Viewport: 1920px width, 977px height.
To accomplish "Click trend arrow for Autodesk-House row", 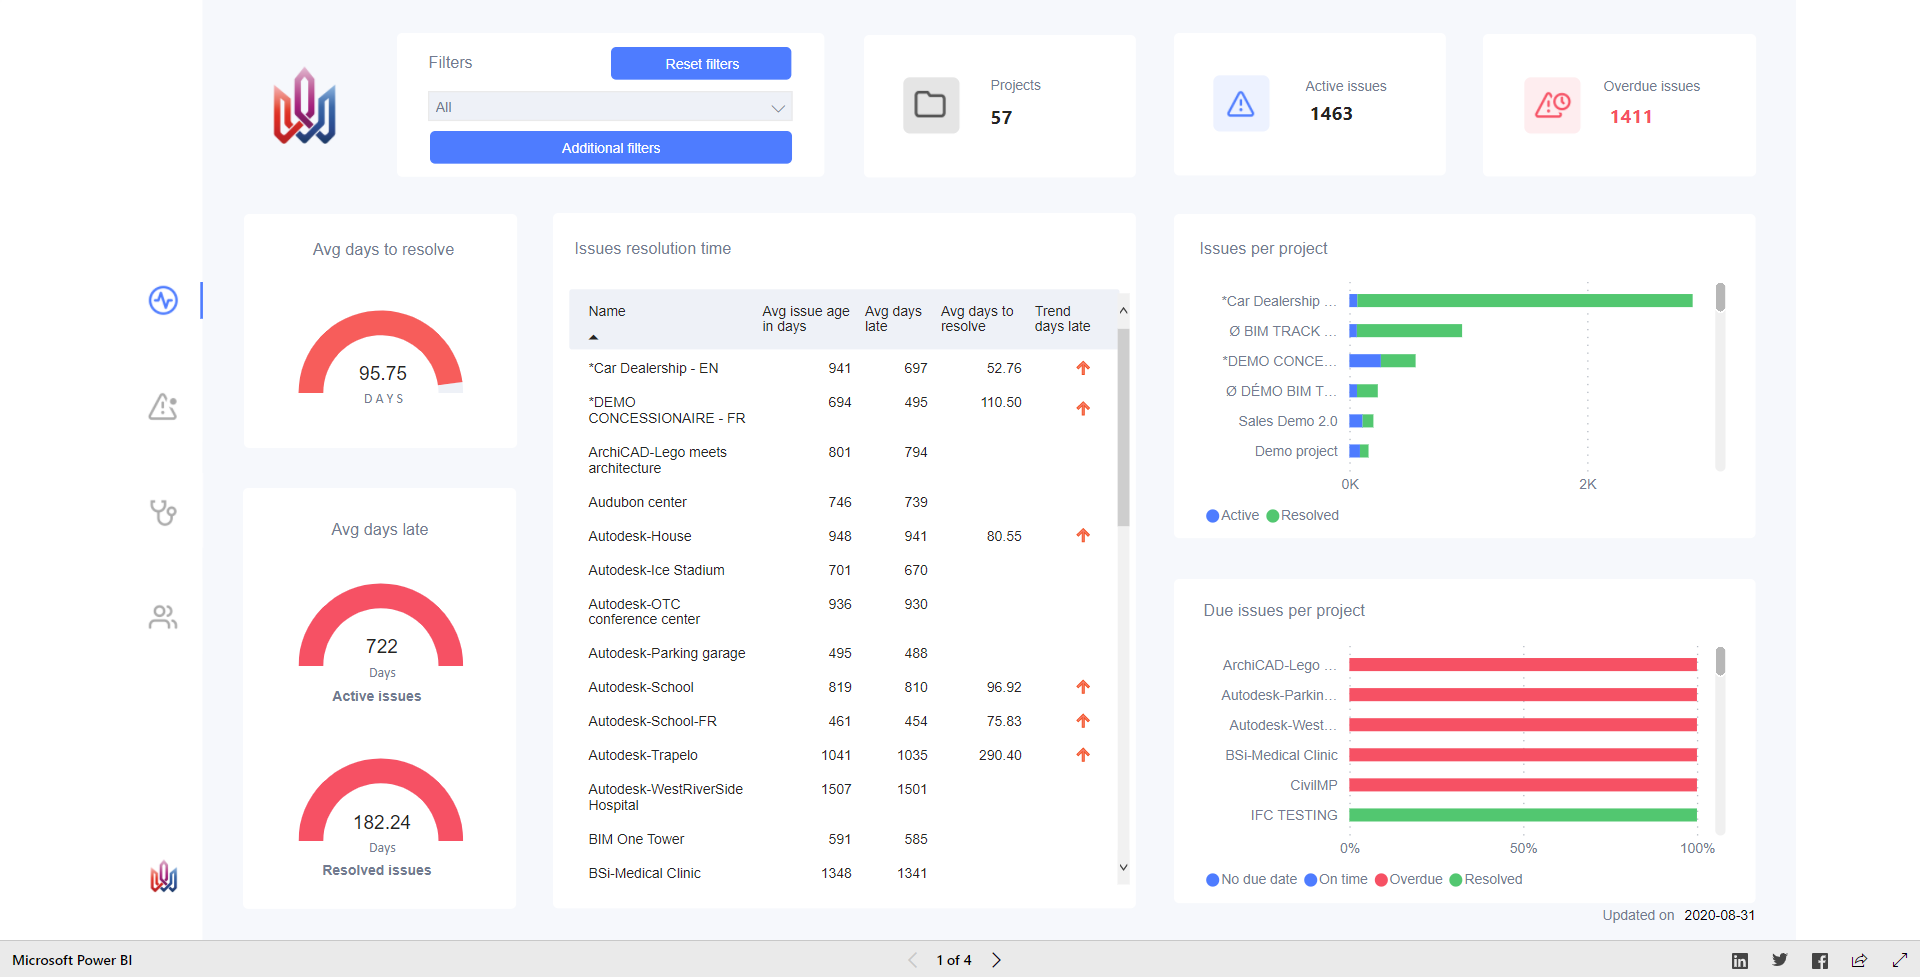I will (1083, 536).
